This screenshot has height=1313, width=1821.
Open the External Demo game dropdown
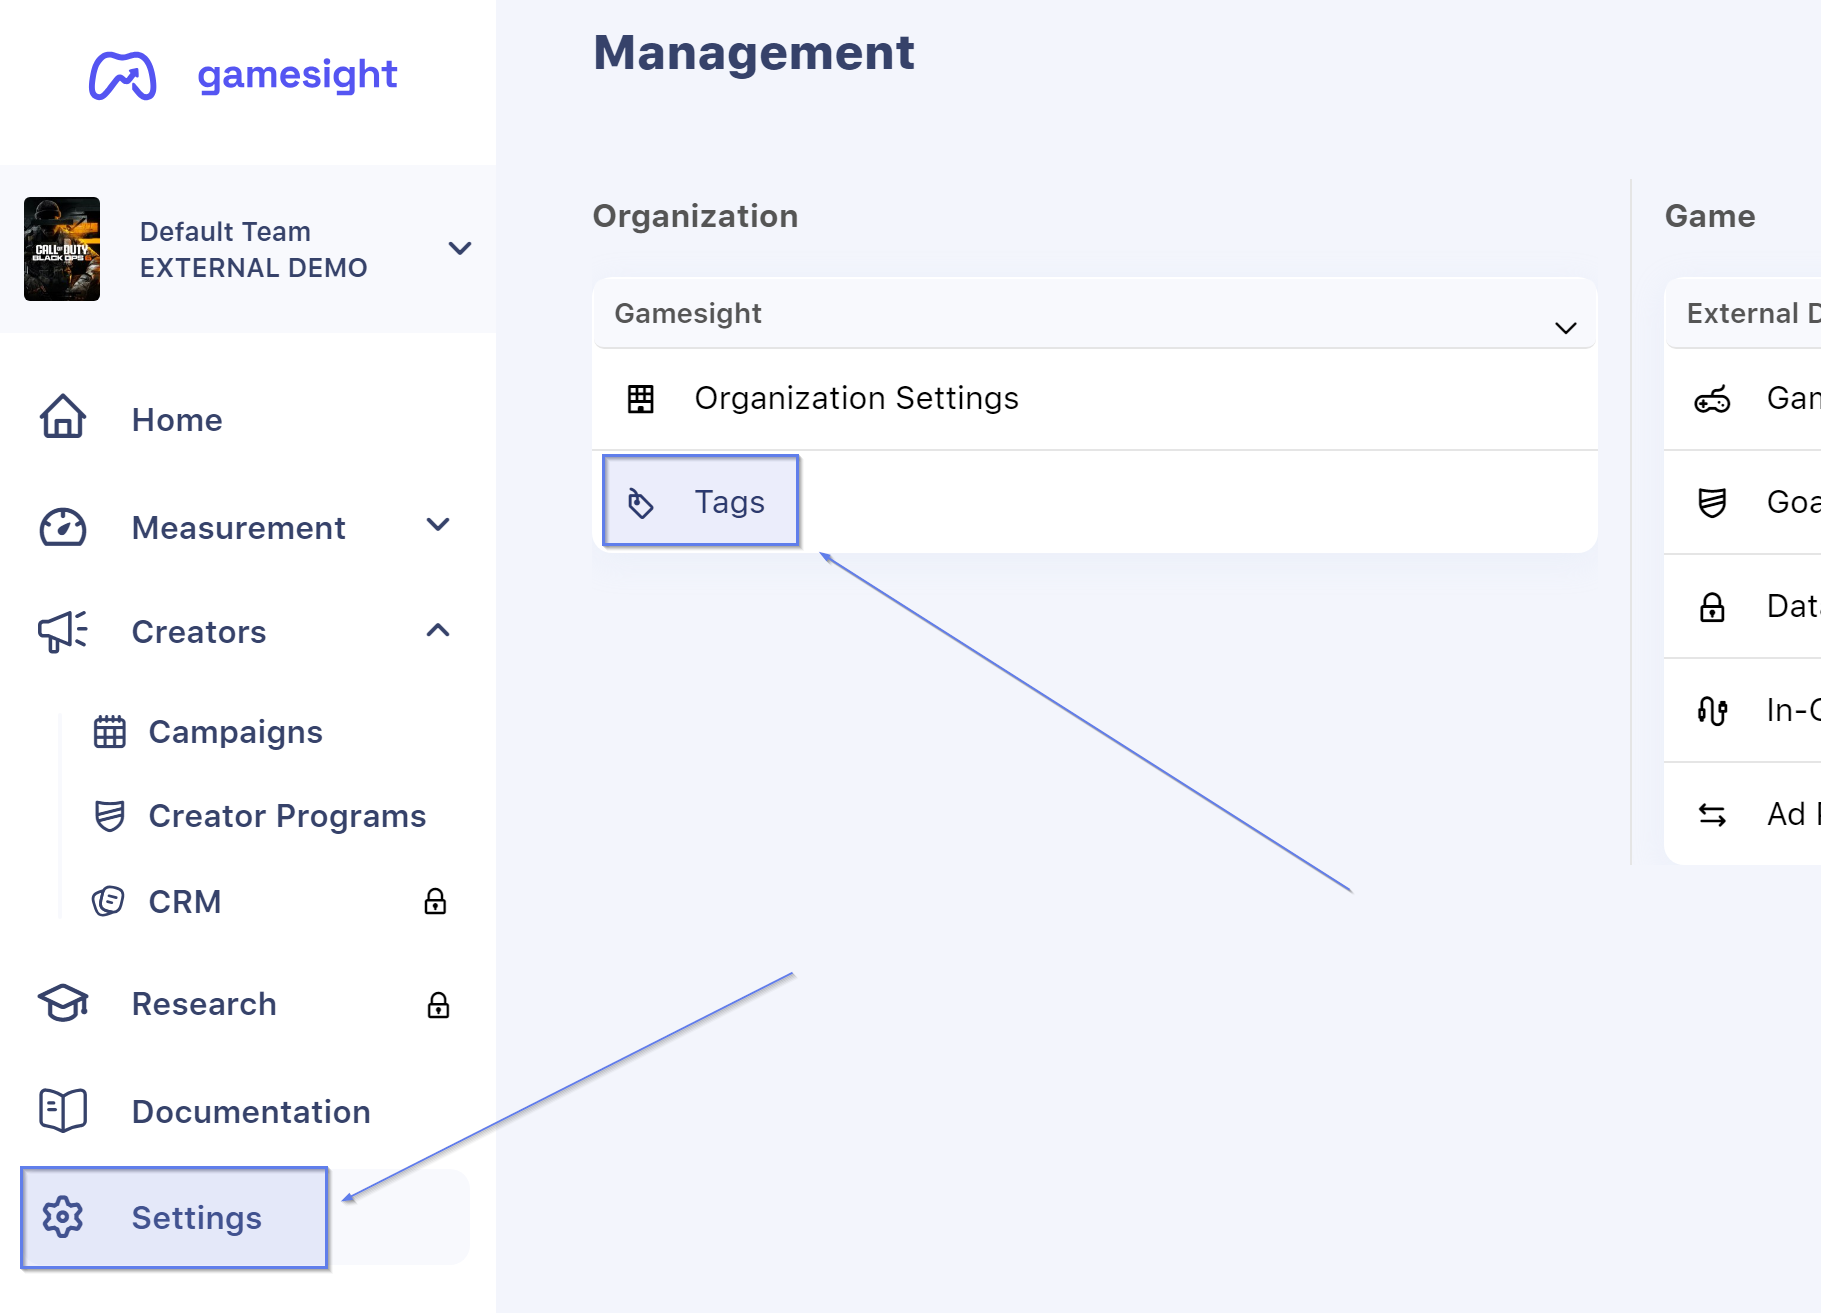pos(1743,314)
